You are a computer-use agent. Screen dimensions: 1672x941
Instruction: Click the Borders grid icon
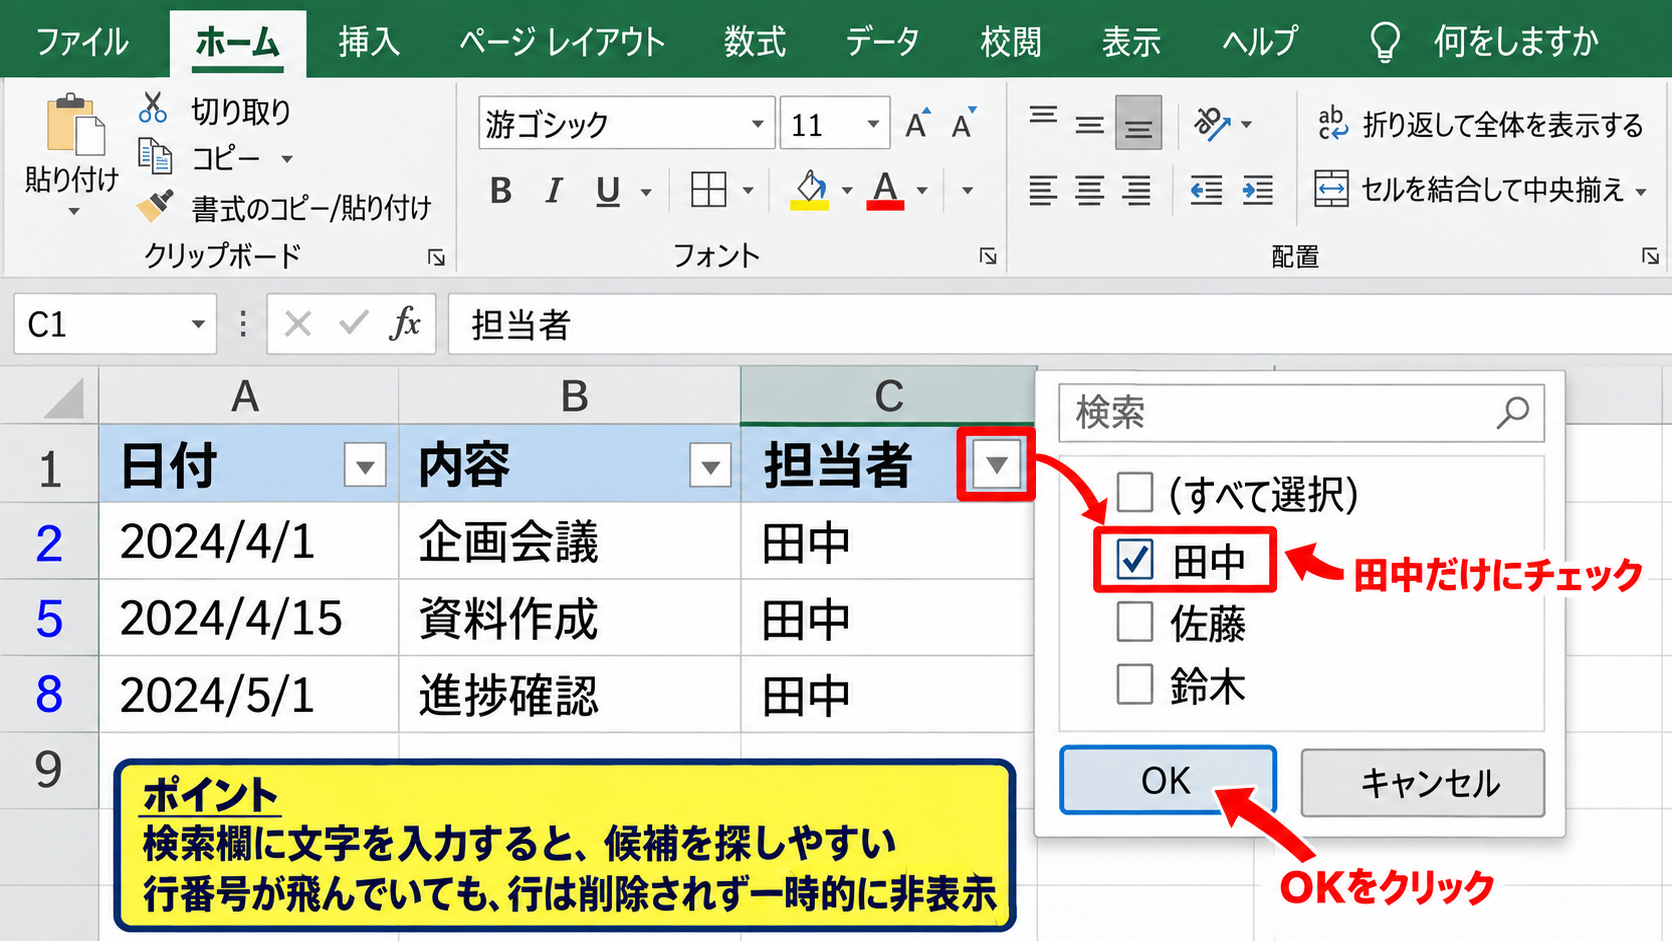709,189
